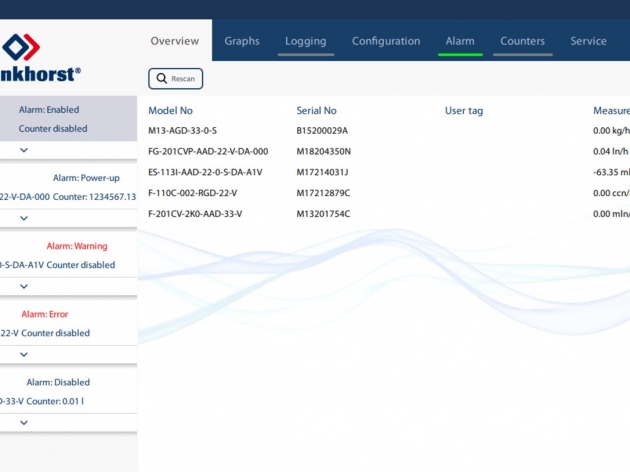The height and width of the screenshot is (472, 630).
Task: Expand the chevron under Alarm: Power-up card
Action: (x=24, y=218)
